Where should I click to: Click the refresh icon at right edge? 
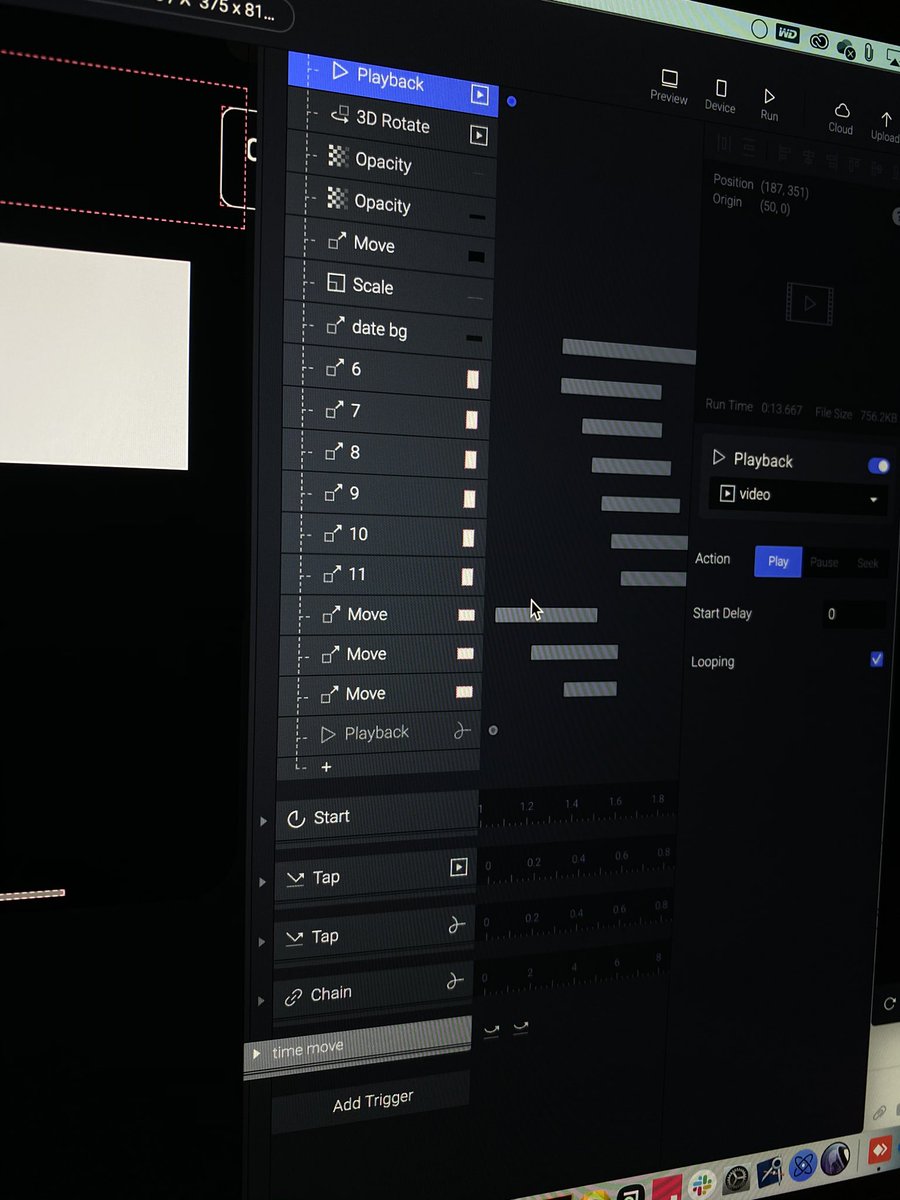[x=889, y=1003]
